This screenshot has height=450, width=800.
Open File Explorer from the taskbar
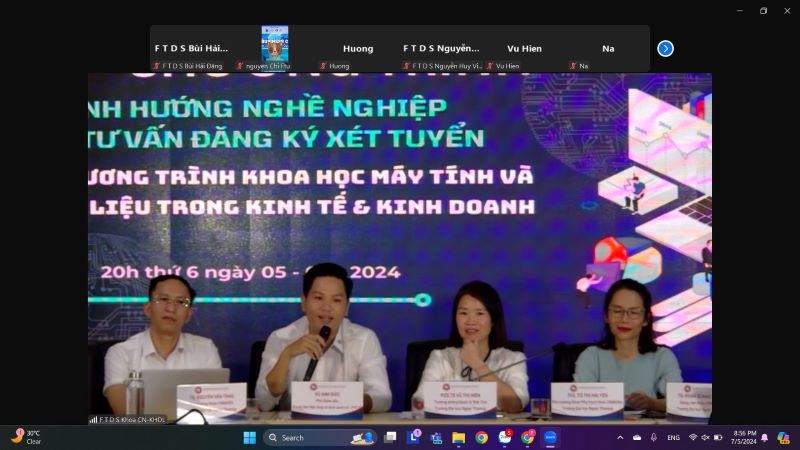click(x=459, y=438)
